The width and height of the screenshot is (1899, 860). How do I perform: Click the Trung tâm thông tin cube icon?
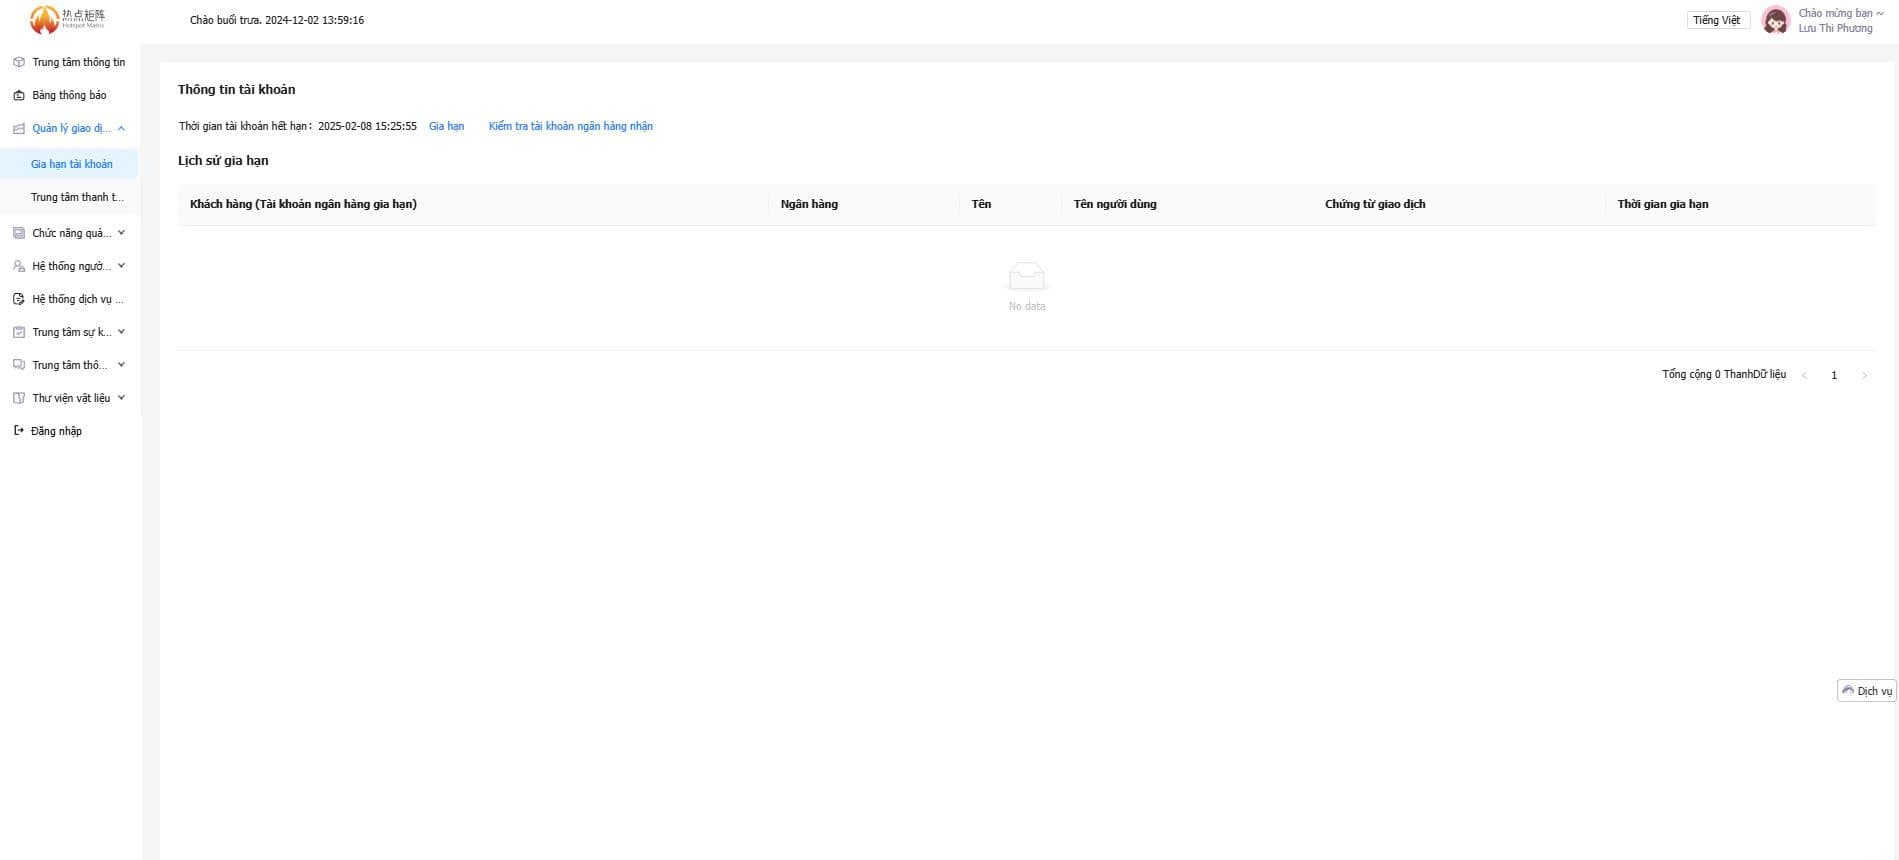pyautogui.click(x=18, y=62)
